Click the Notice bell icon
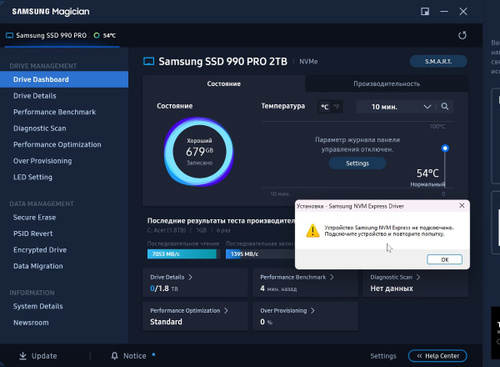Screen dimensions: 500x367 click(114, 356)
